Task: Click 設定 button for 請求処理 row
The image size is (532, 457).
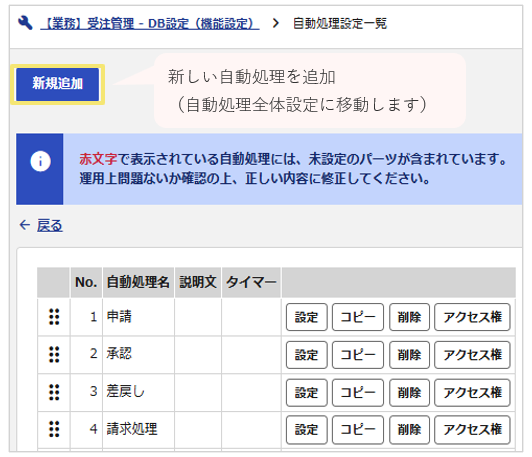Action: point(307,430)
